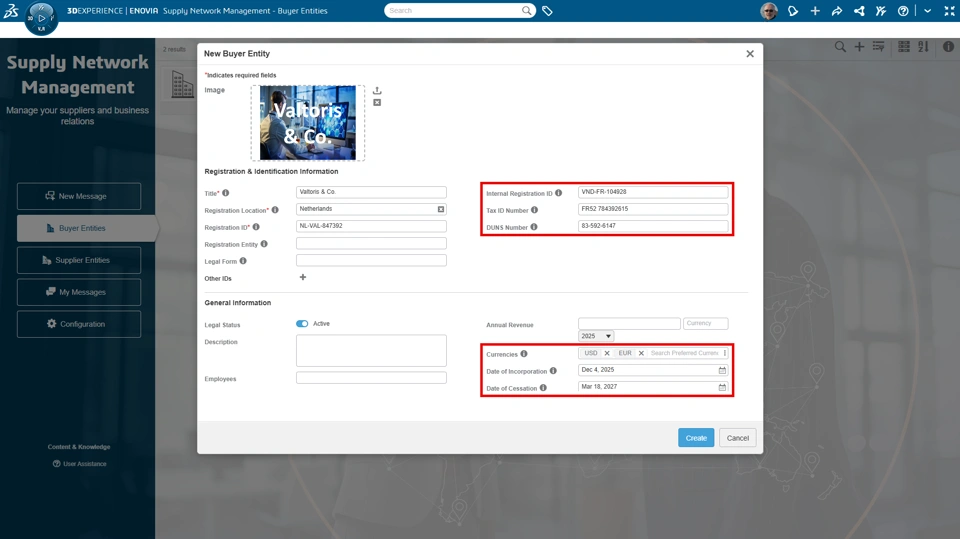Screen dimensions: 960x539
Task: Add another ID with plus icon
Action: 302,277
